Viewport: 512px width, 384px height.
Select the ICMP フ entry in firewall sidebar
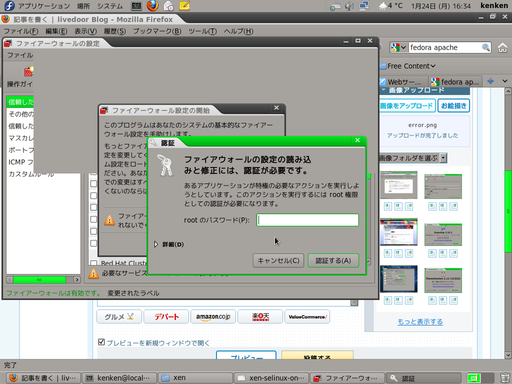21,162
